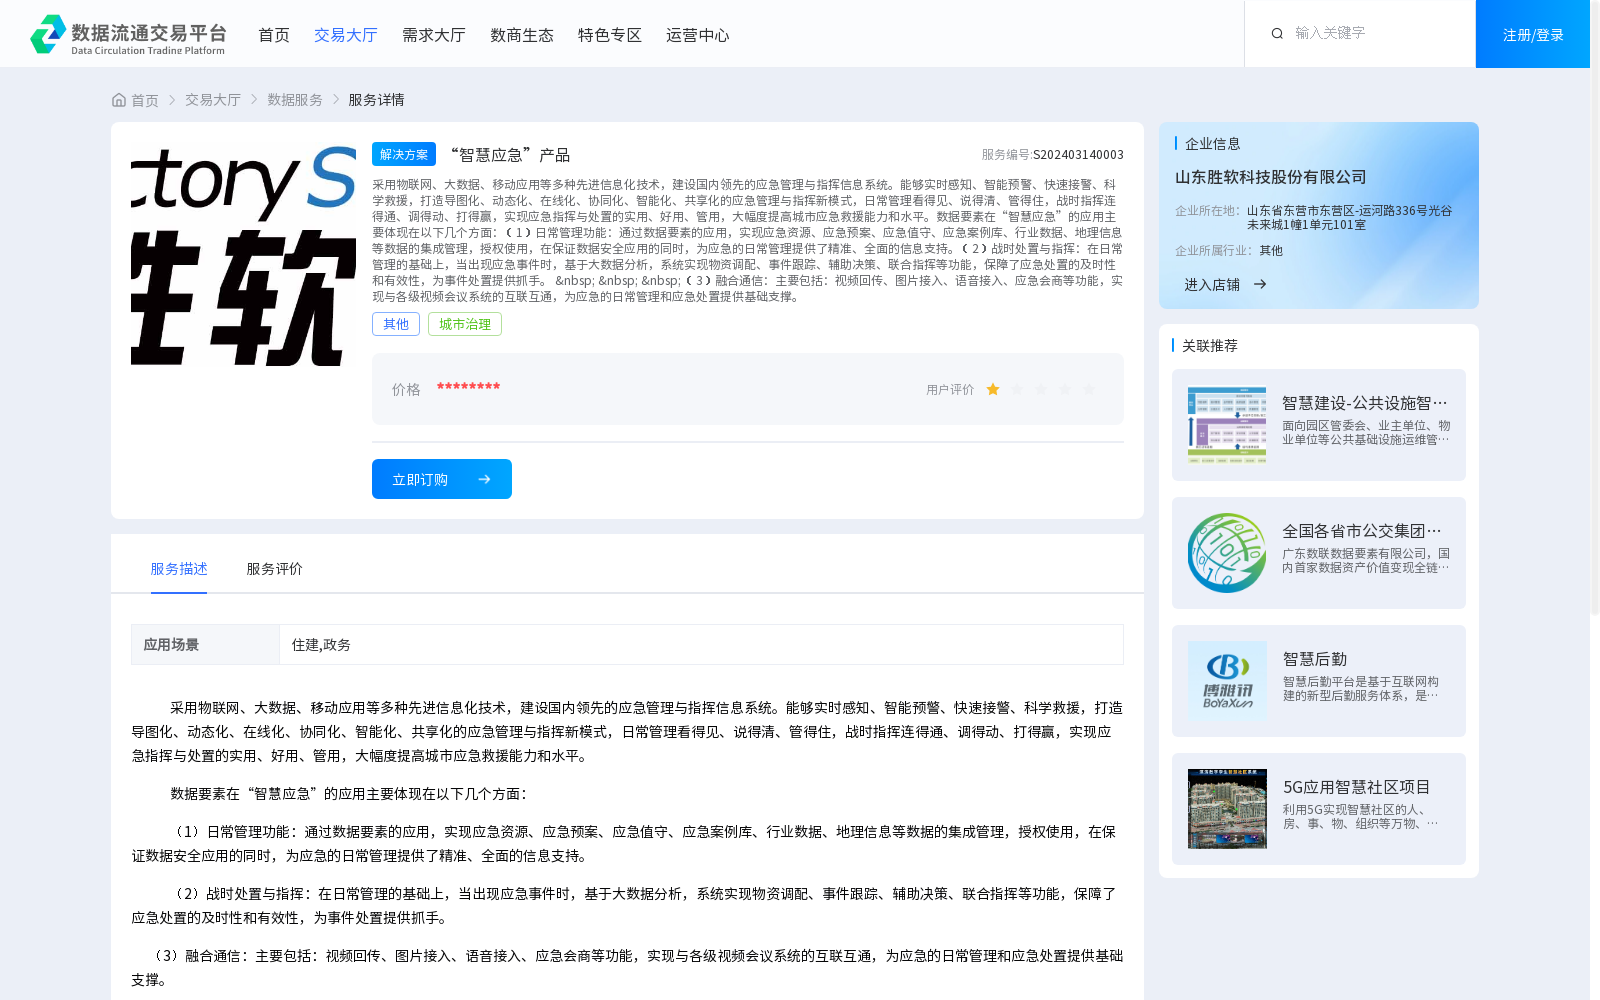Click the 智慧后勤 title
The width and height of the screenshot is (1600, 1000).
(x=1315, y=659)
